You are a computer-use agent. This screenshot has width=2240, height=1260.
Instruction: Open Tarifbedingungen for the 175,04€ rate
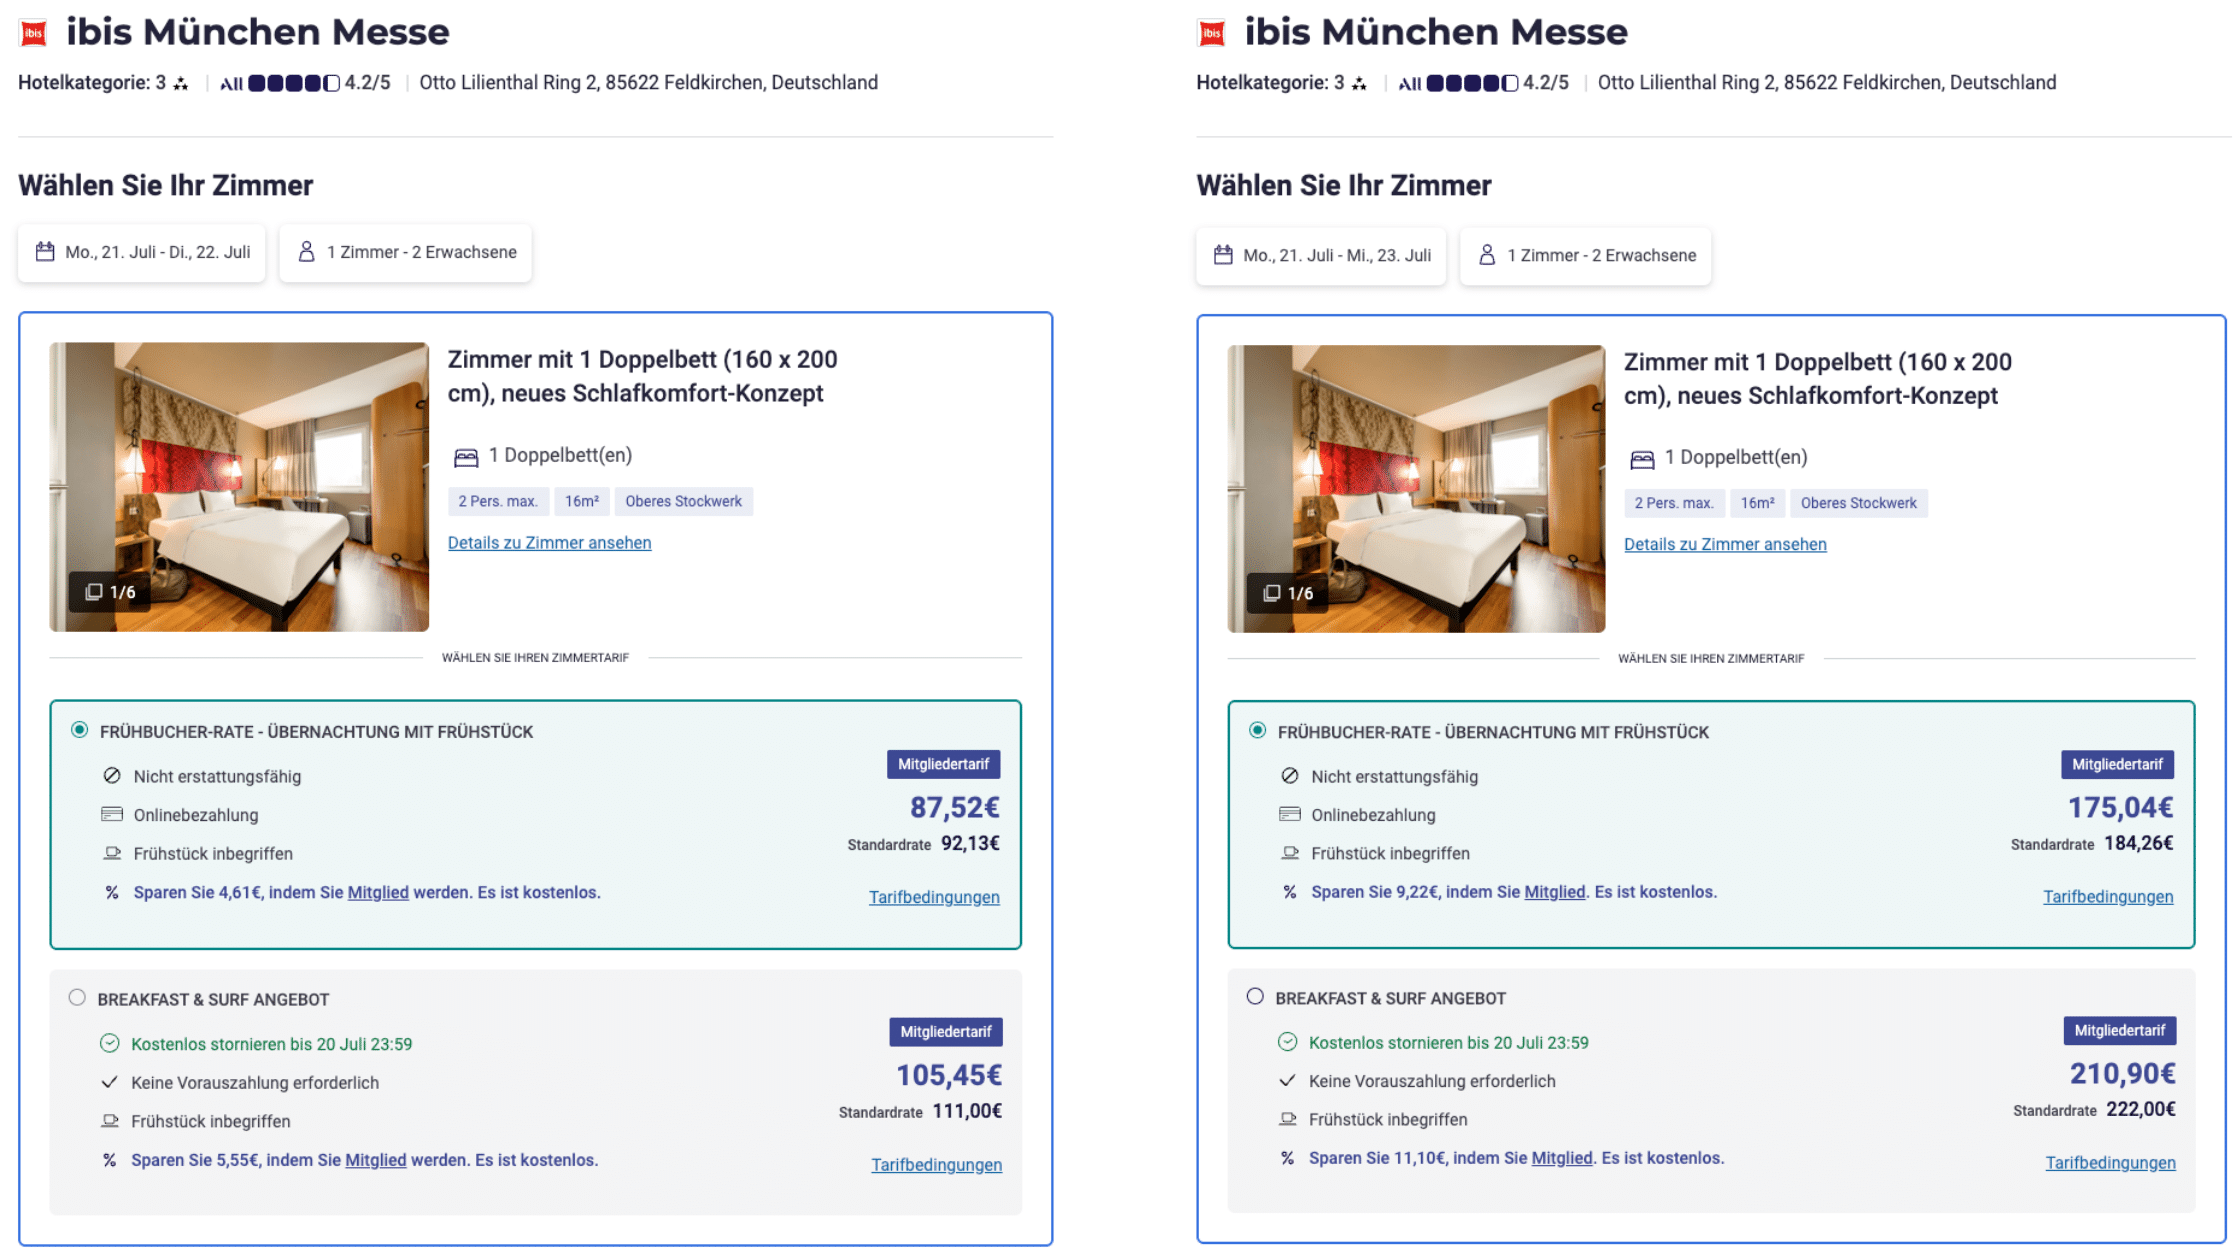pos(2108,897)
